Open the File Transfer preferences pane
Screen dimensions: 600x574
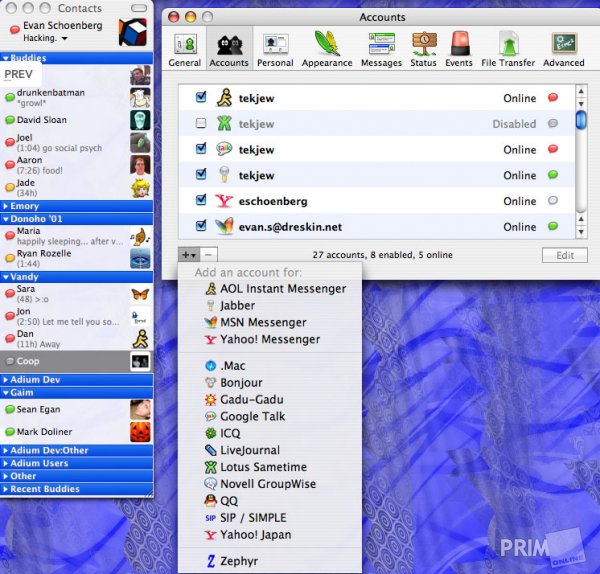click(x=508, y=49)
